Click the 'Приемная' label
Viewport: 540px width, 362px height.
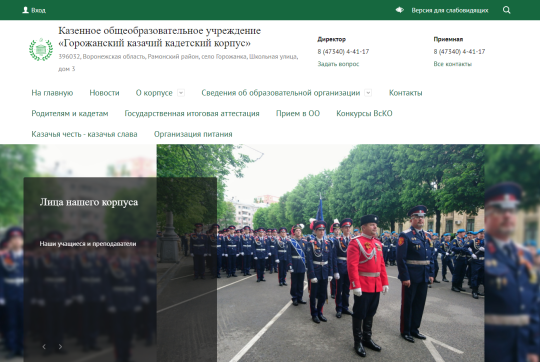(448, 39)
